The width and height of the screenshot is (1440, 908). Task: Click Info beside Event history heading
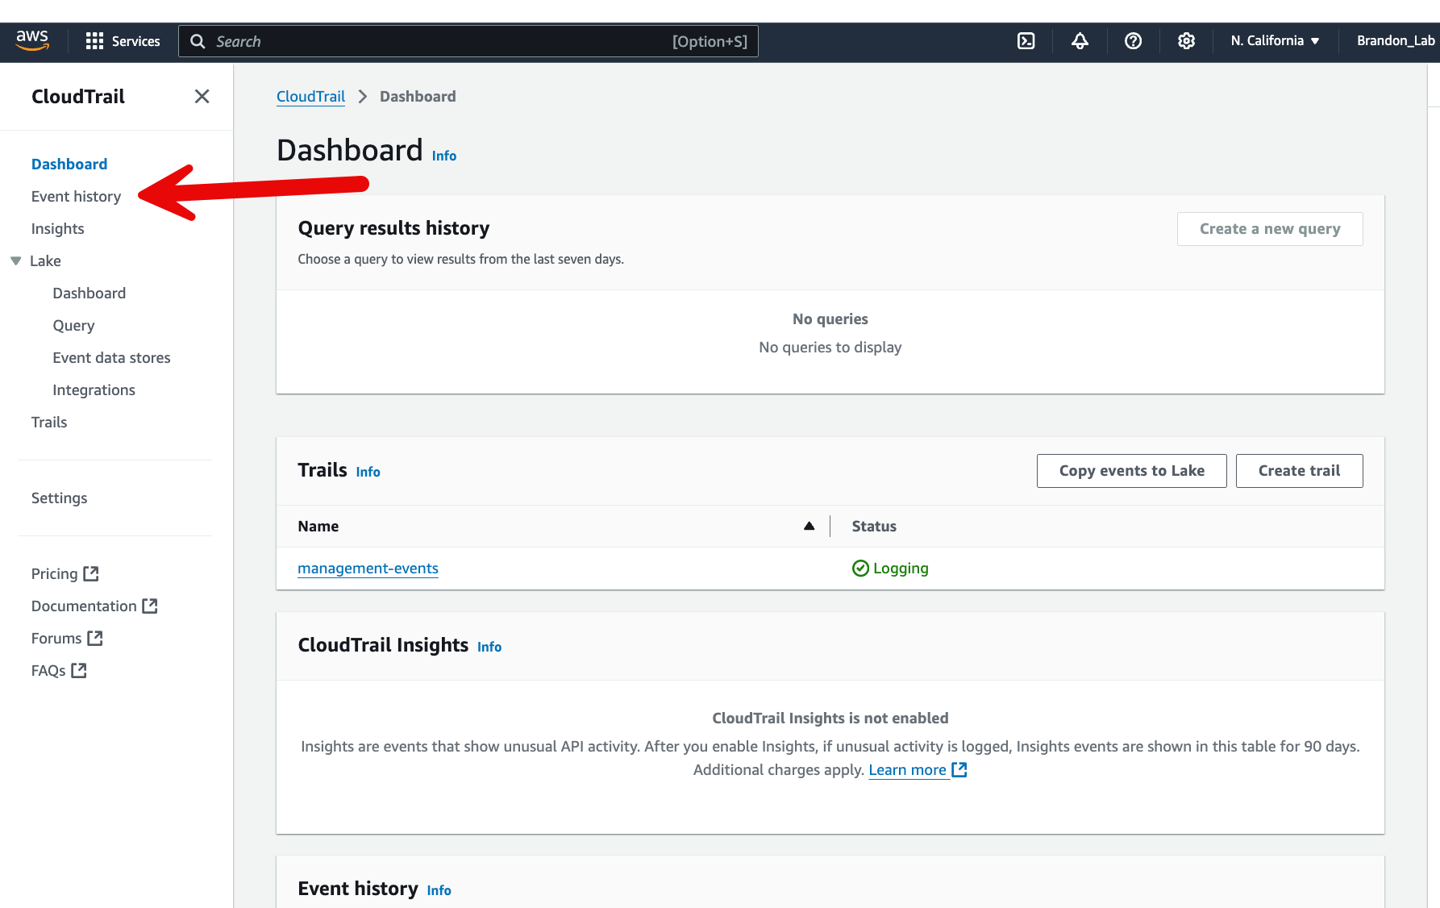[439, 890]
